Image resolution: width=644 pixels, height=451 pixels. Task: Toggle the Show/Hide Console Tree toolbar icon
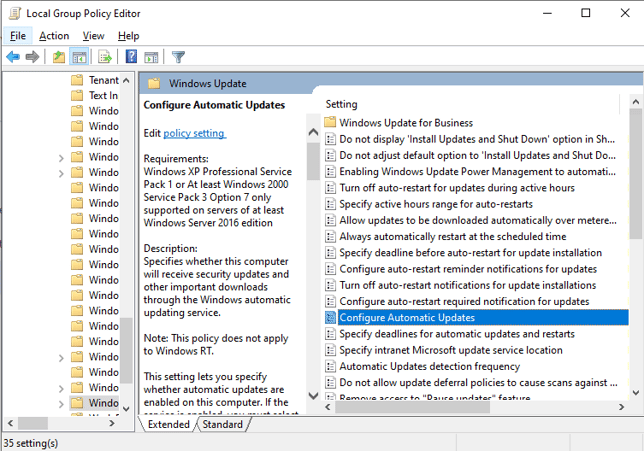80,57
